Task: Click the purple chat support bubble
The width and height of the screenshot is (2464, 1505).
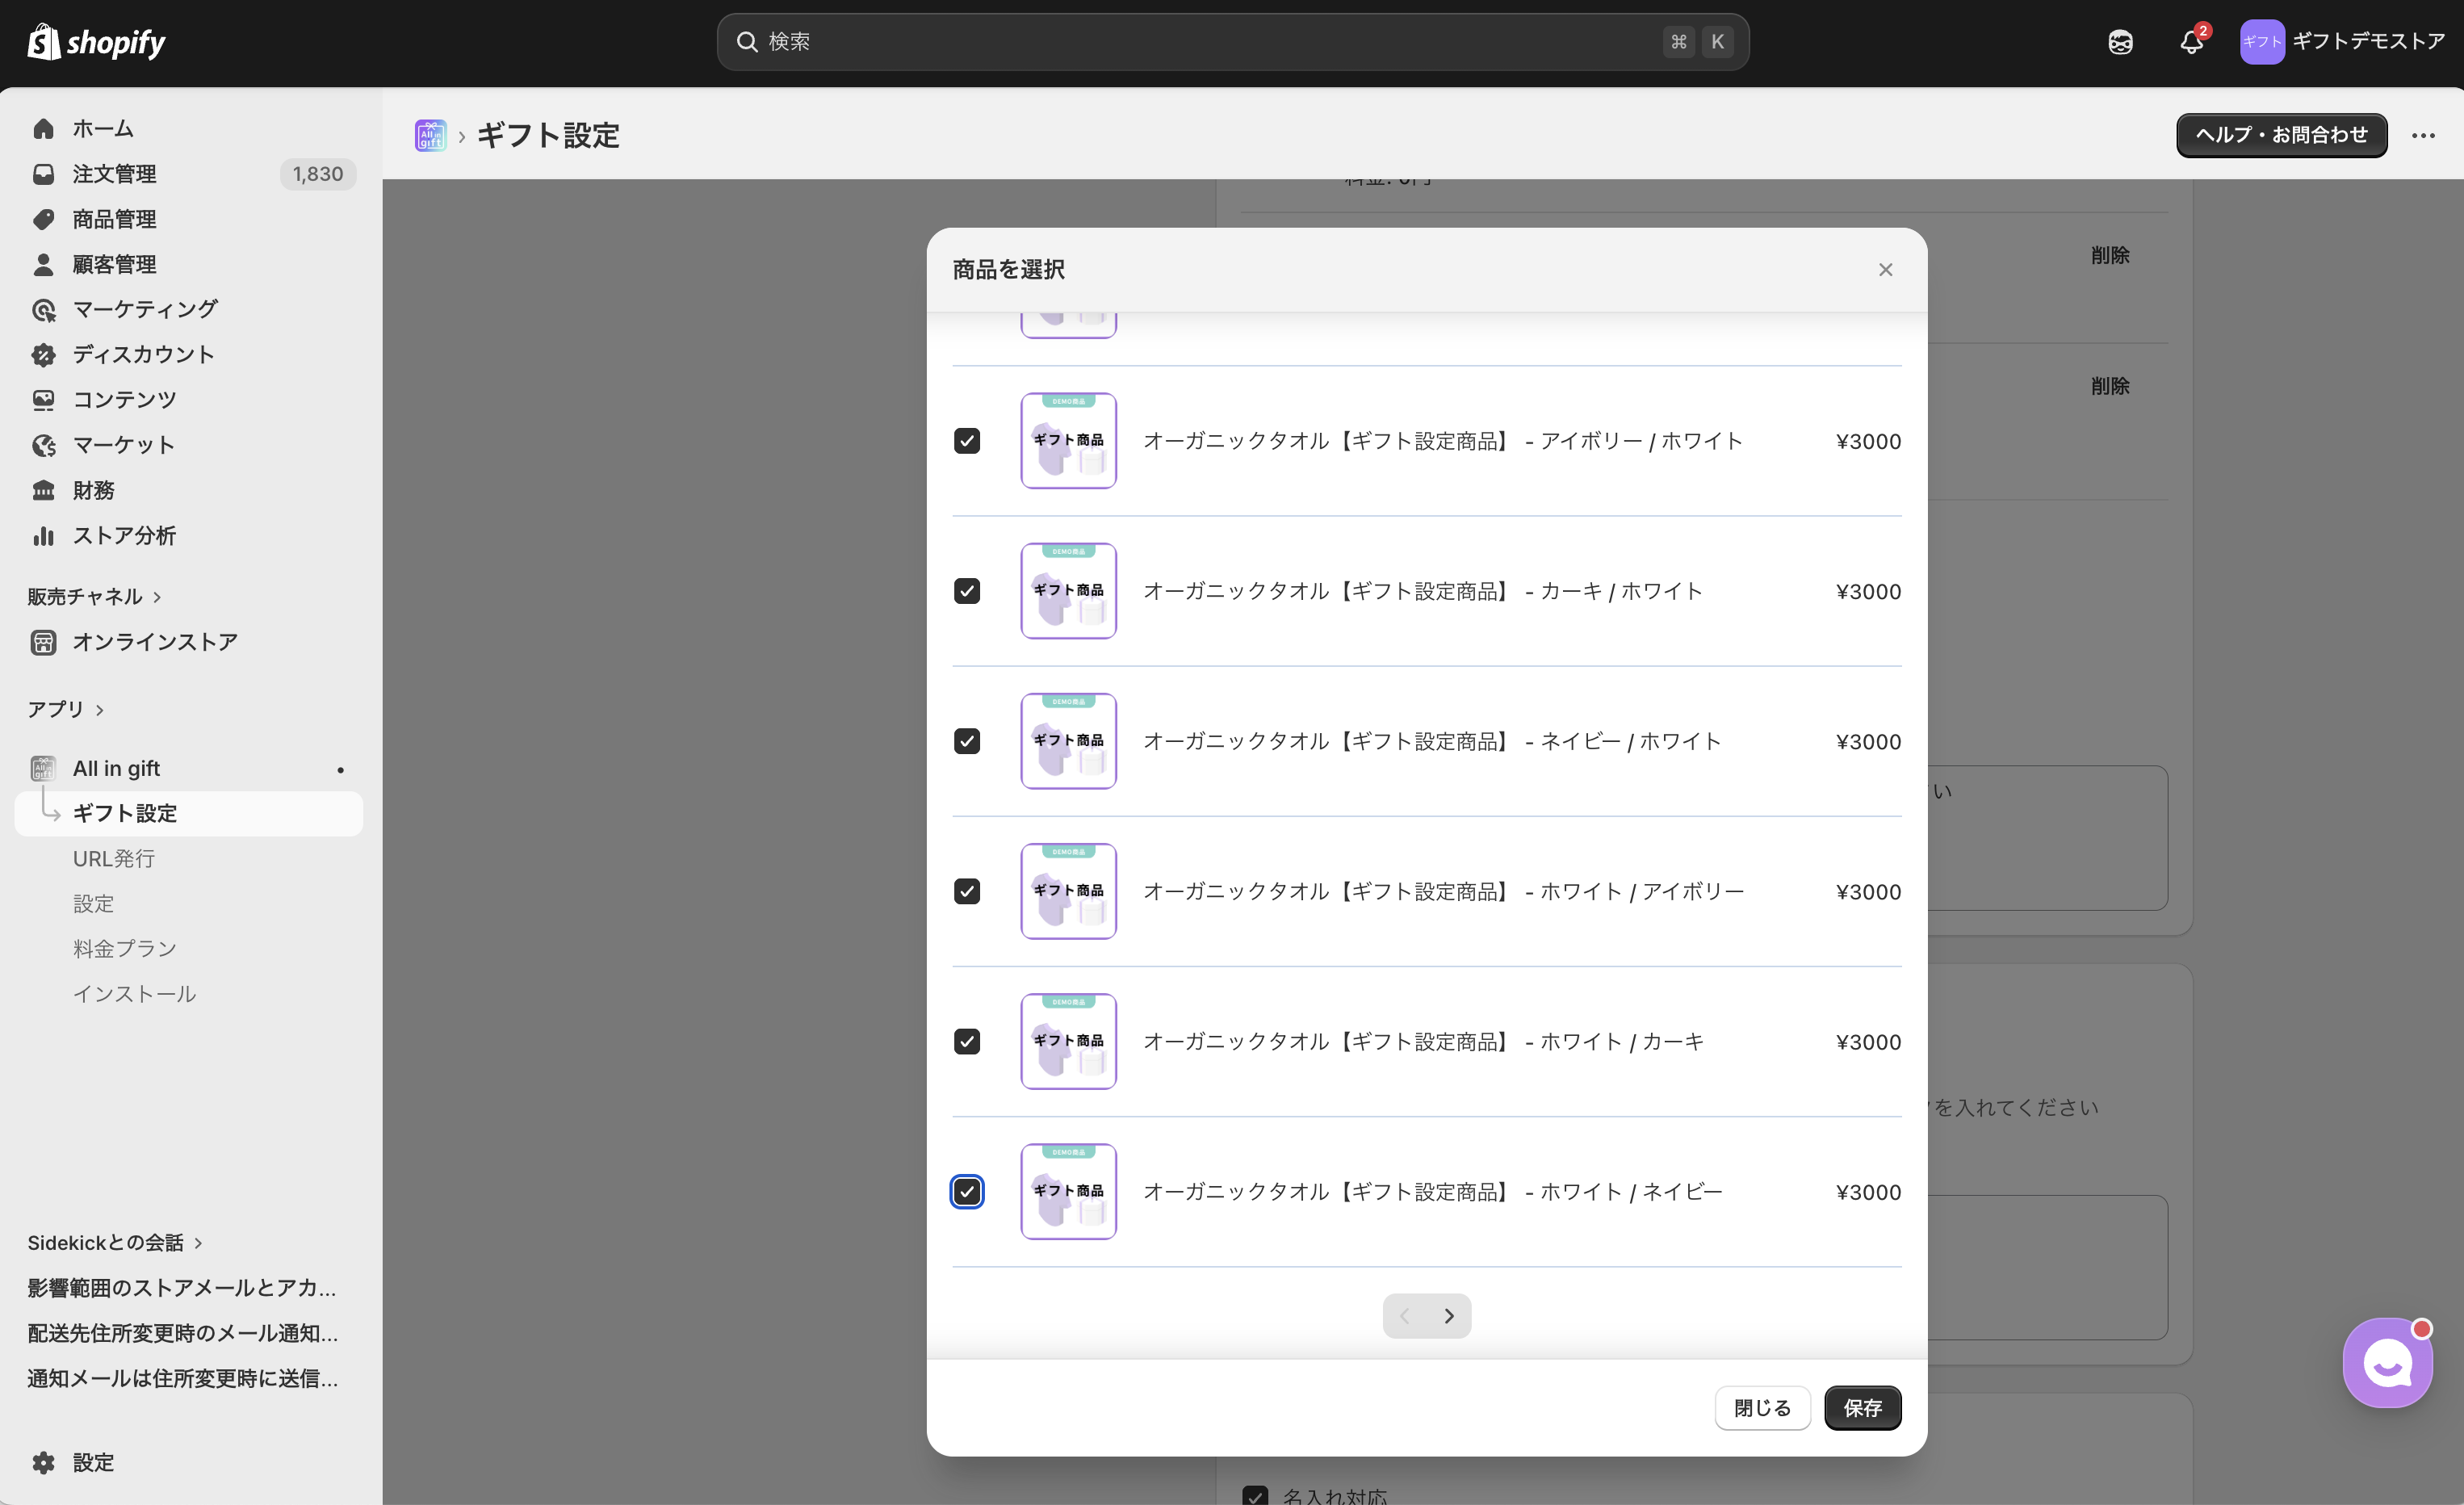Action: click(x=2387, y=1362)
